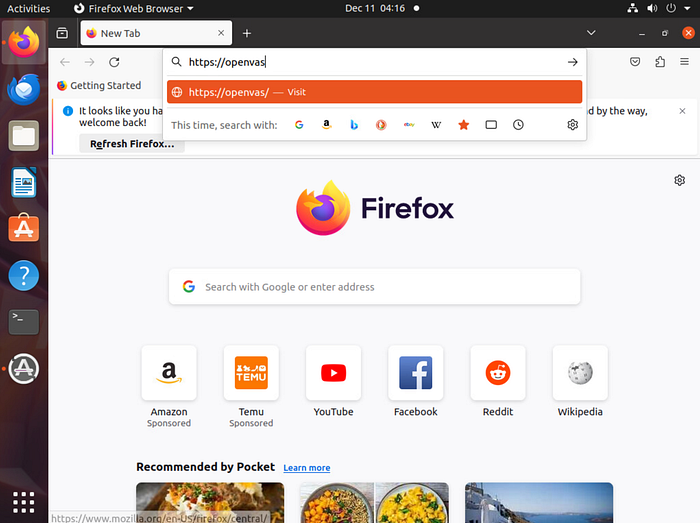Viewport: 700px width, 523px height.
Task: Search with Google one-off icon
Action: [x=299, y=125]
